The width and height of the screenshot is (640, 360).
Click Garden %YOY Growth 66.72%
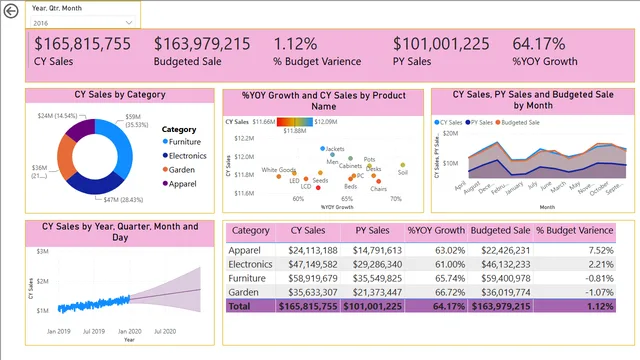coord(450,292)
